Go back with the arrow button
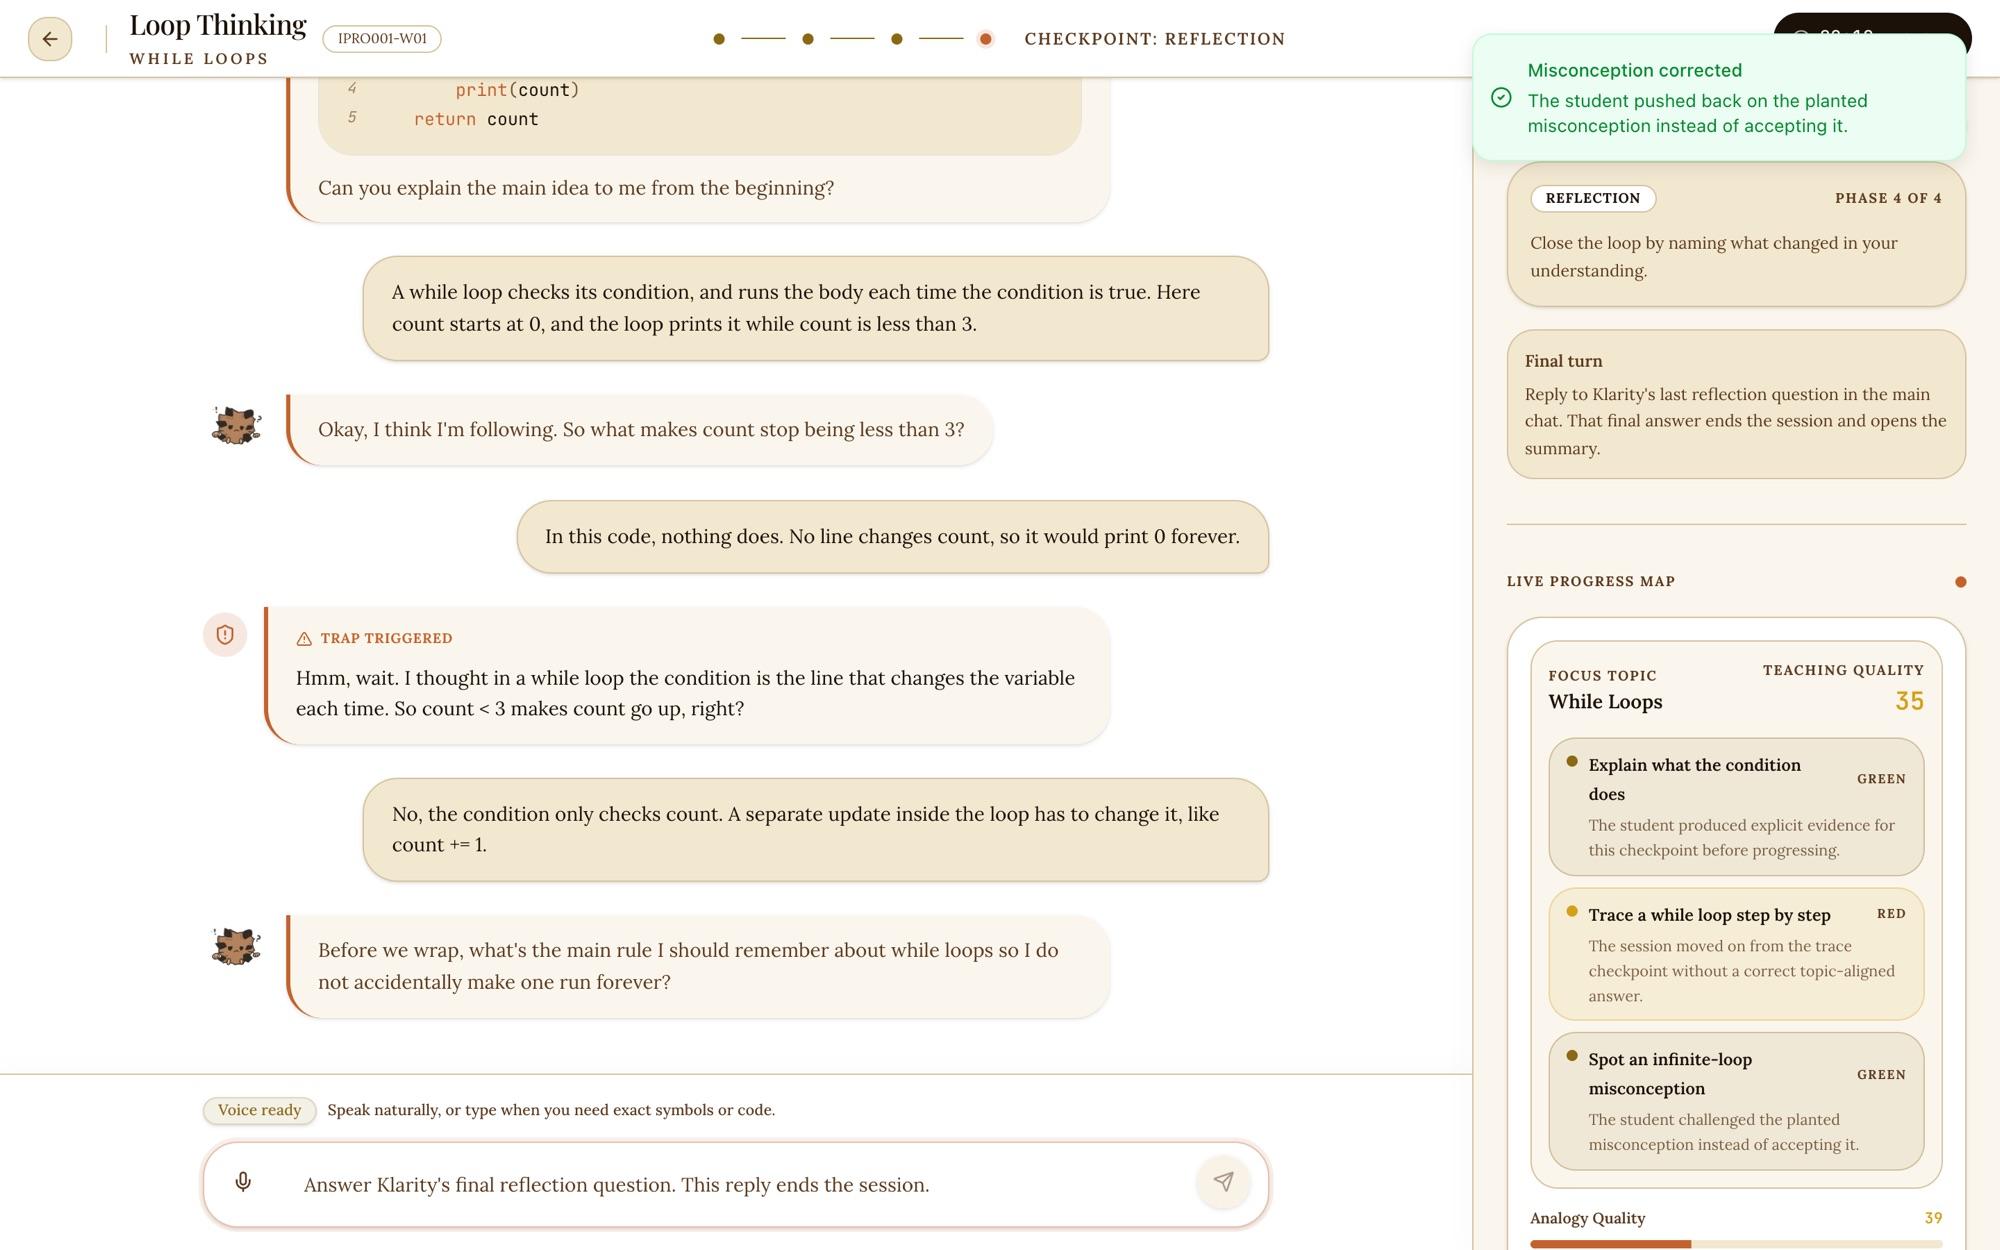The image size is (2000, 1250). tap(50, 39)
